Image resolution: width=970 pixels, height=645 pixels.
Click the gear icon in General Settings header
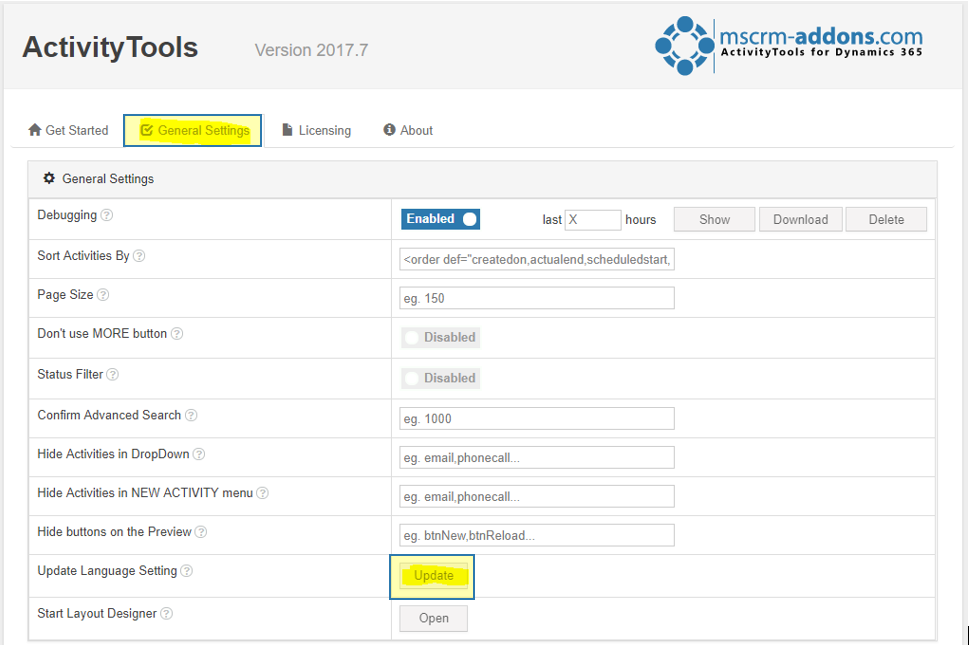point(49,179)
